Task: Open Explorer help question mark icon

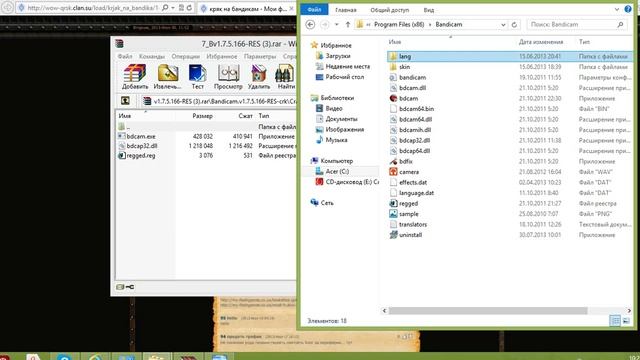Action: (628, 9)
